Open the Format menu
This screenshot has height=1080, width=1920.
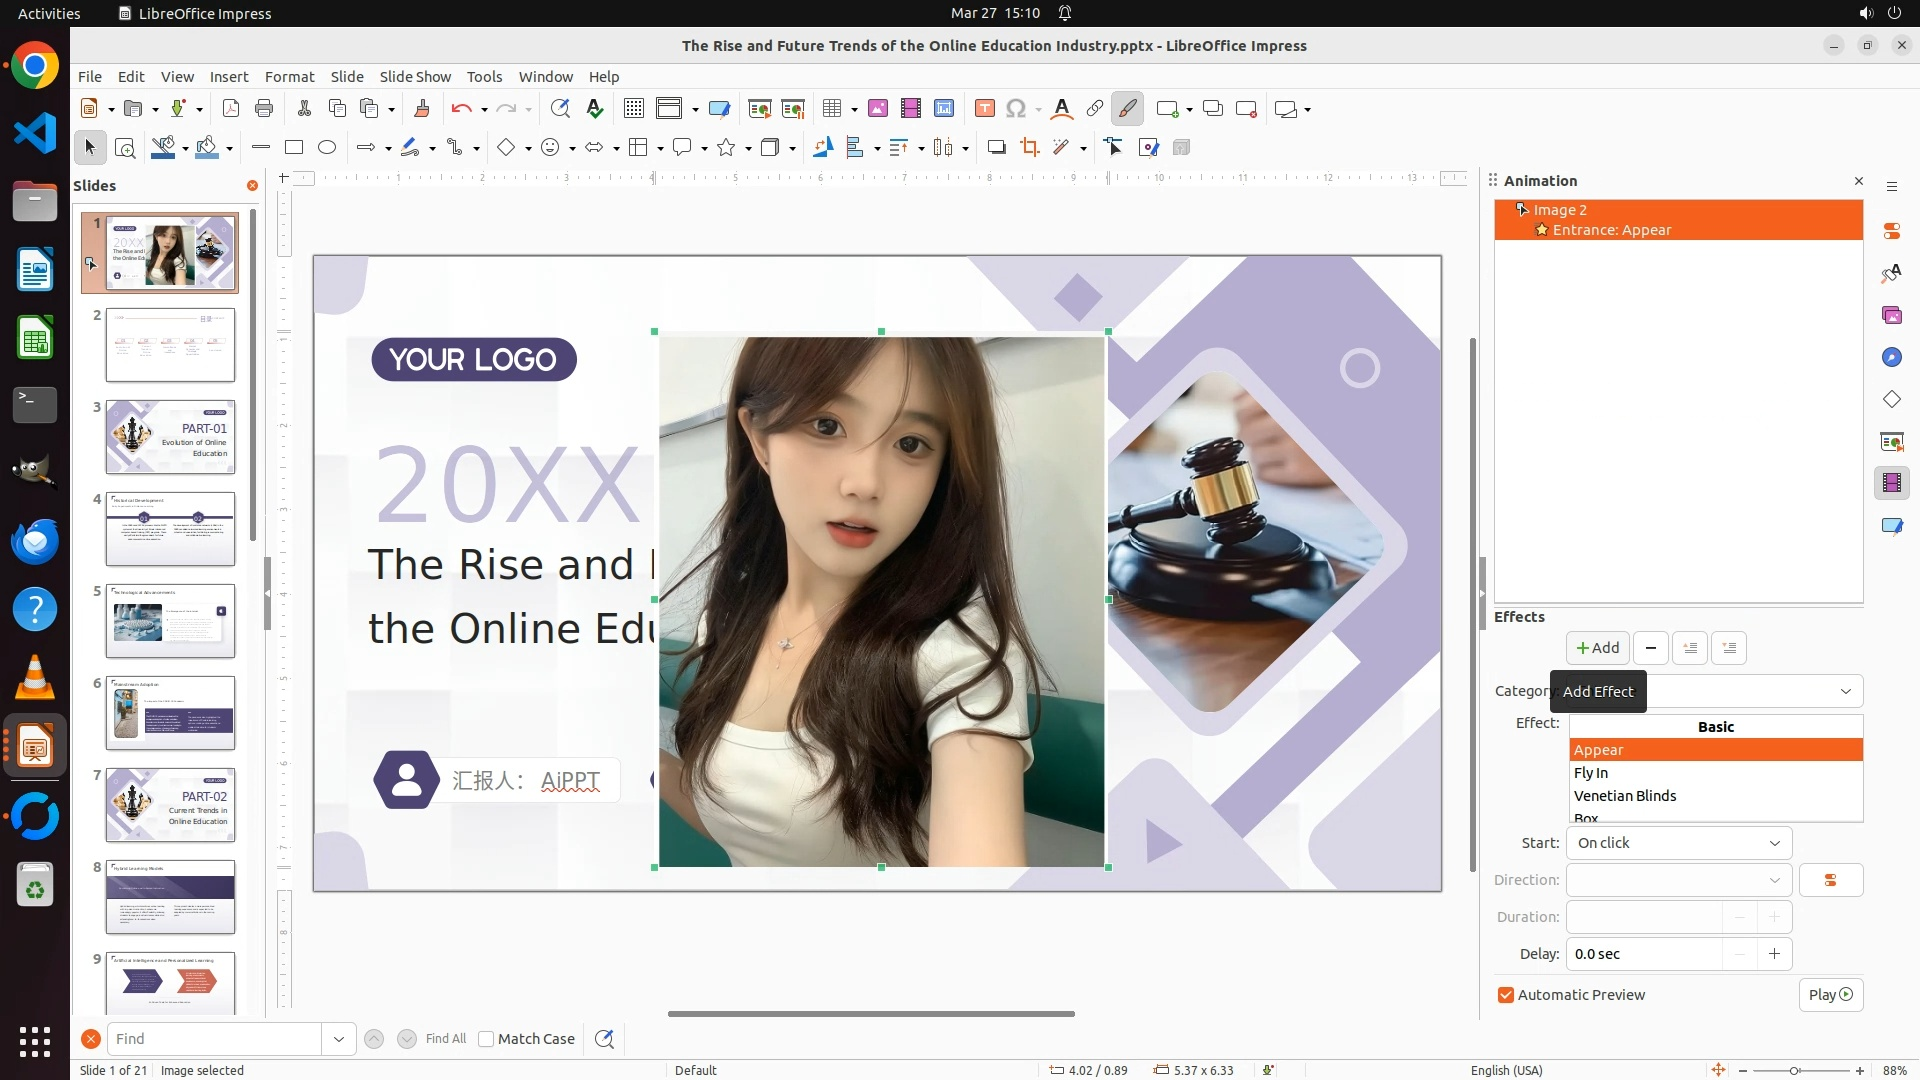[289, 77]
